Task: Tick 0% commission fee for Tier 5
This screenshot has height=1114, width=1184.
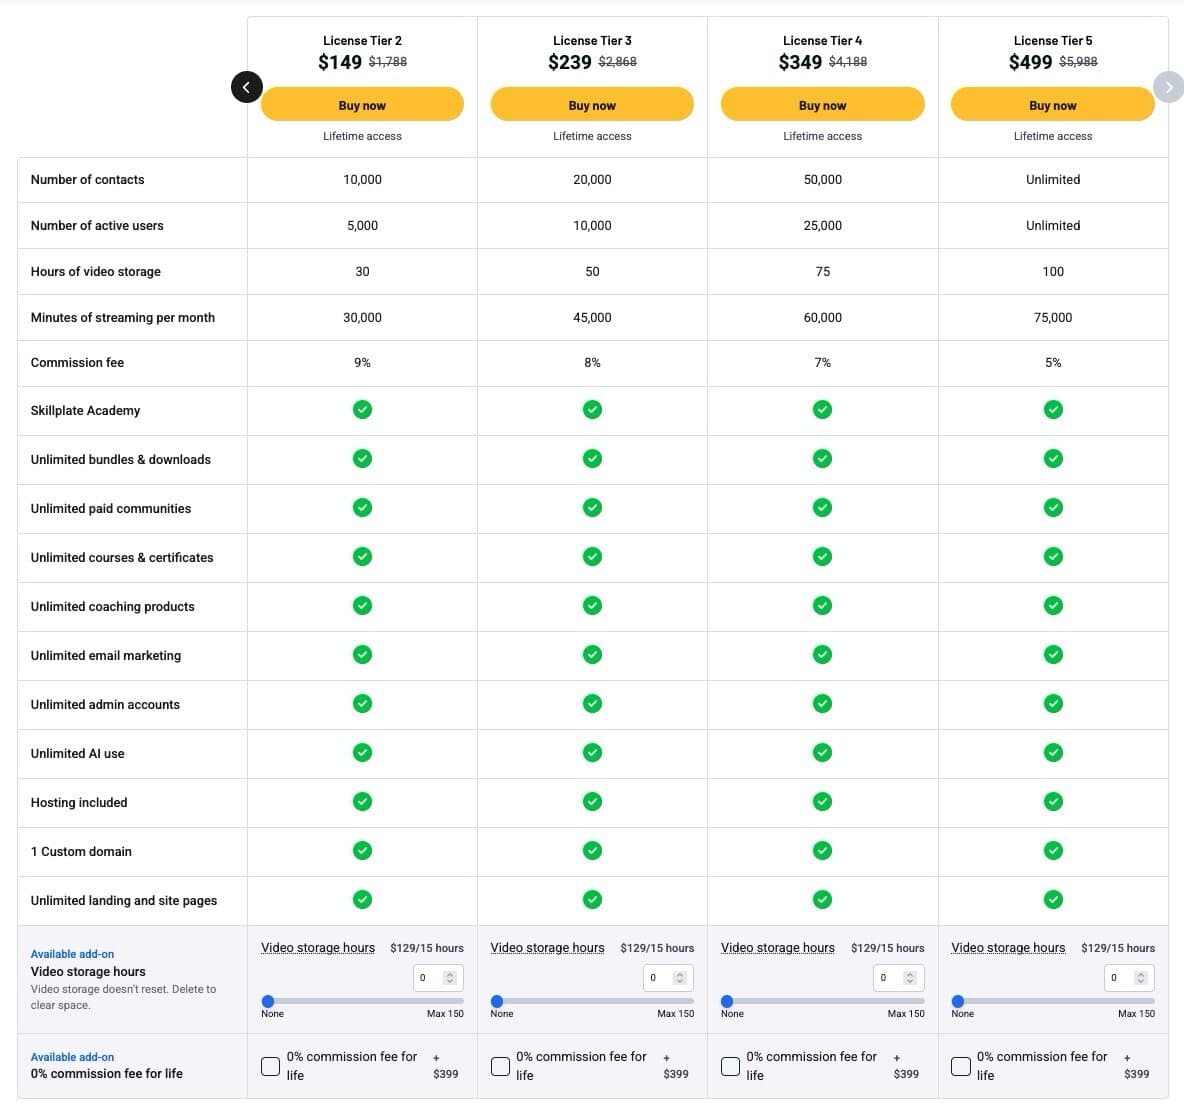Action: (961, 1066)
